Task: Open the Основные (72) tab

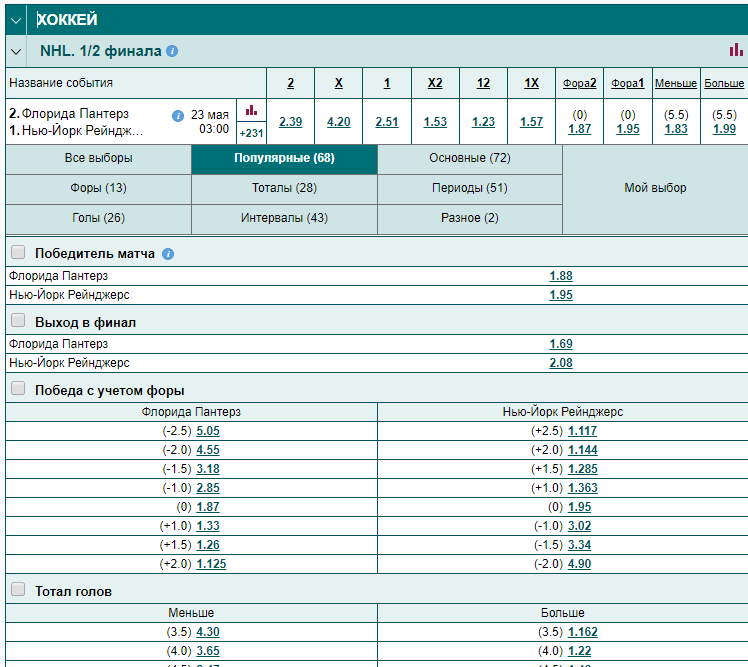Action: click(x=470, y=158)
